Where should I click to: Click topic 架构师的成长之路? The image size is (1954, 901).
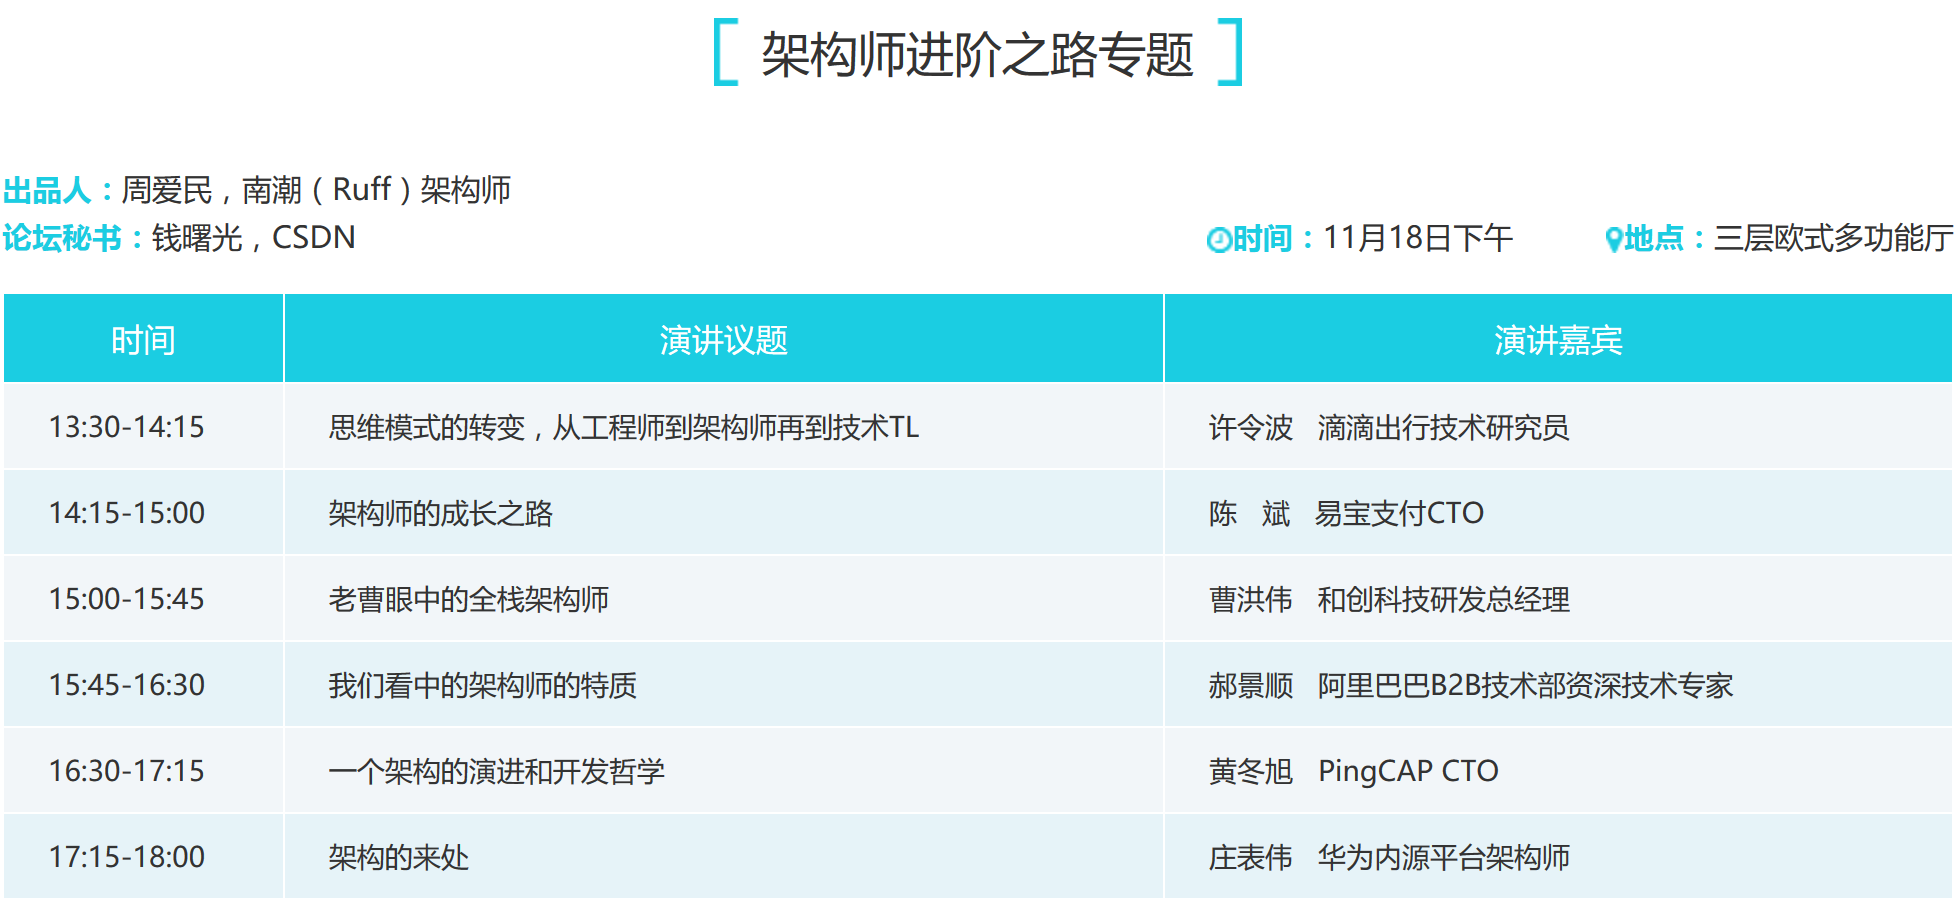[441, 513]
